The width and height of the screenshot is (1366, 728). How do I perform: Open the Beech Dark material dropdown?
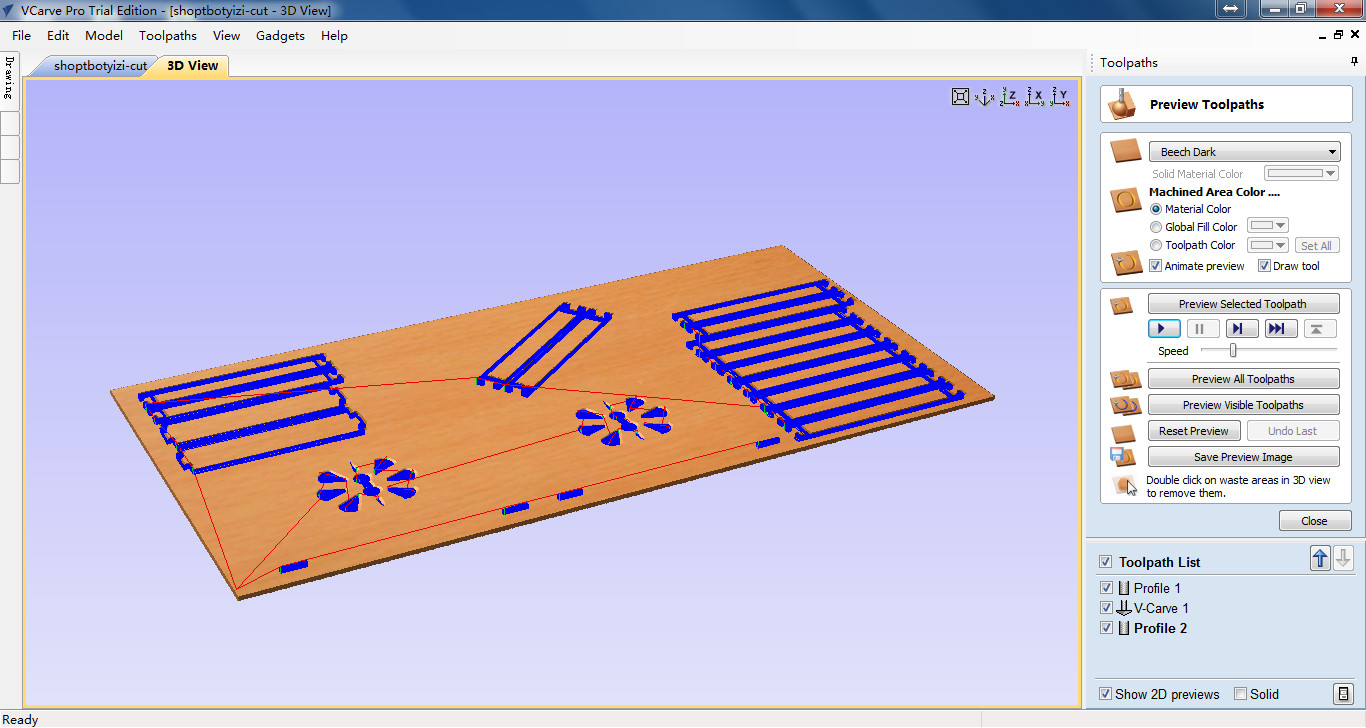coord(1245,152)
